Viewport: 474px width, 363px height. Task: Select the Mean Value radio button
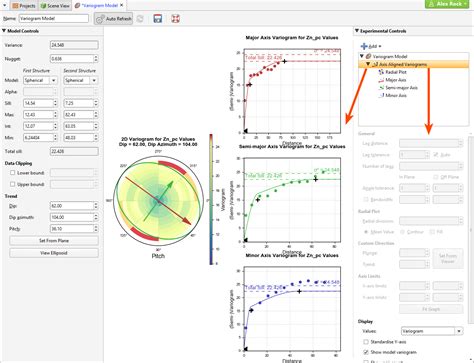pyautogui.click(x=366, y=232)
